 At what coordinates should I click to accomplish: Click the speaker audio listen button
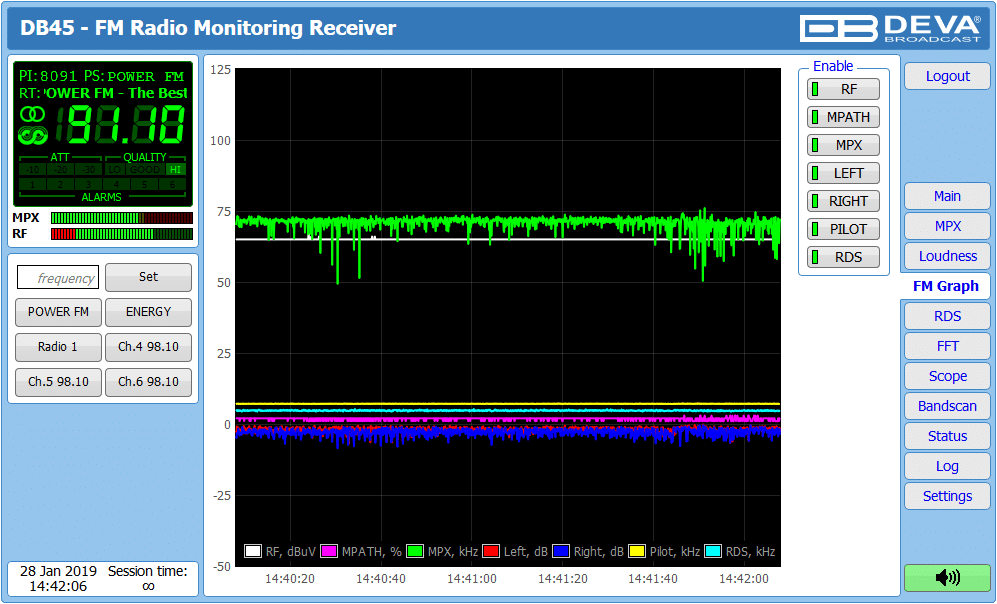pyautogui.click(x=947, y=578)
